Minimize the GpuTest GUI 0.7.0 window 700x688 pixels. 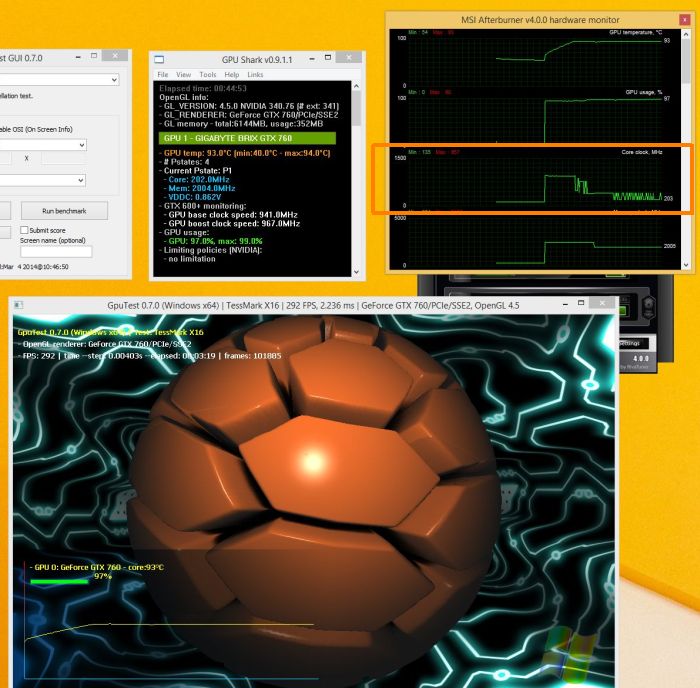click(x=78, y=57)
